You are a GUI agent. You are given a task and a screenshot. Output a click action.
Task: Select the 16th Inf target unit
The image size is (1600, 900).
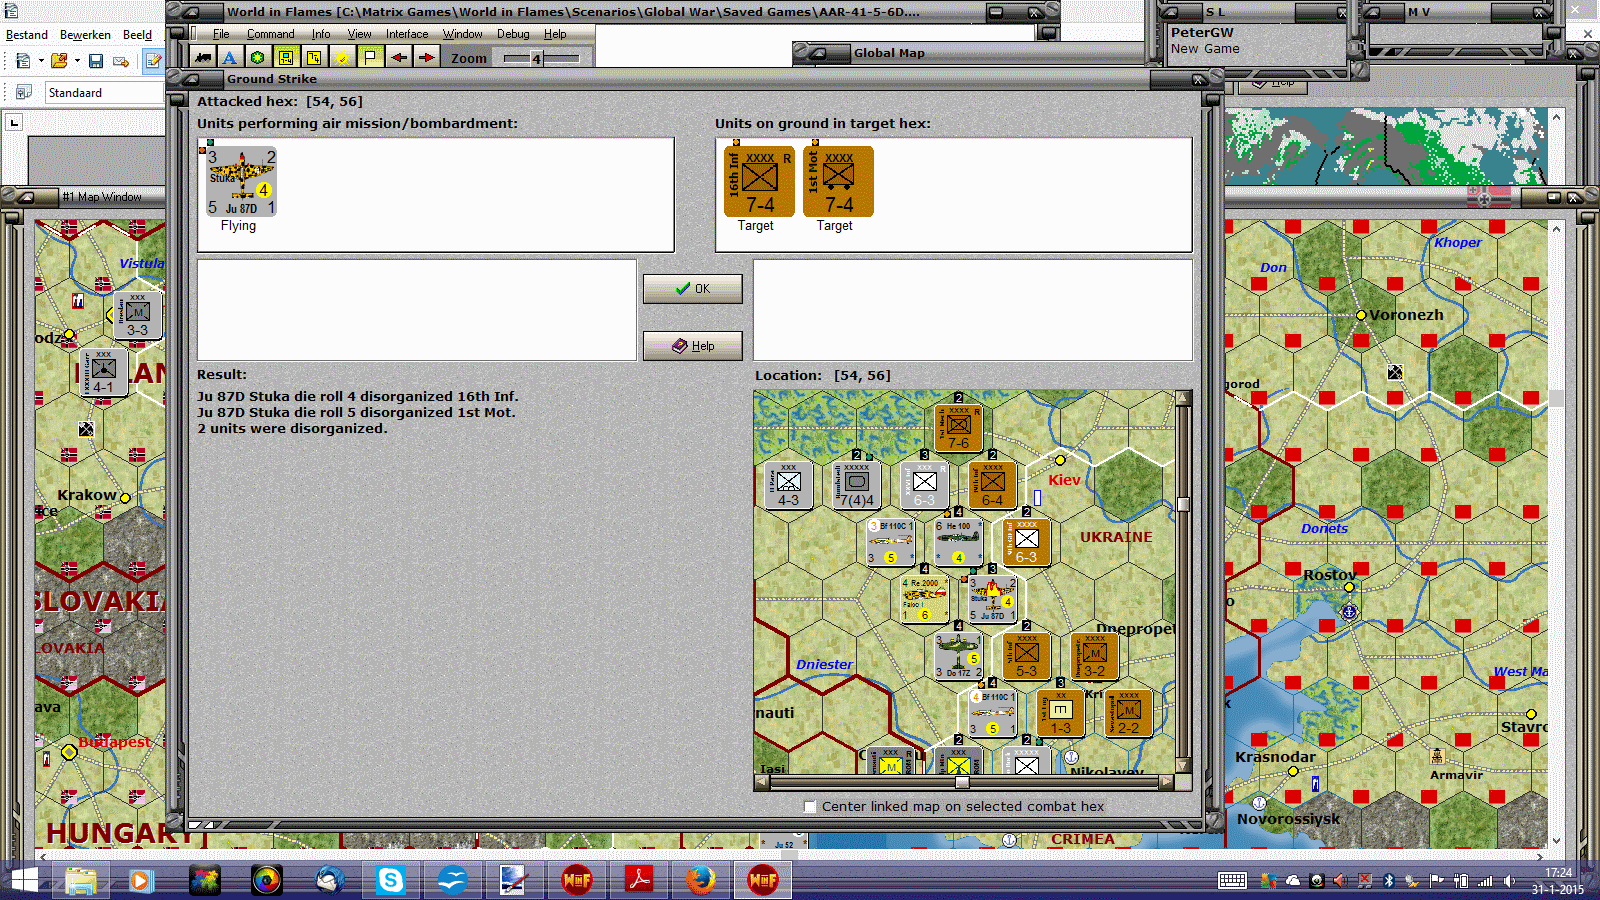click(x=759, y=181)
